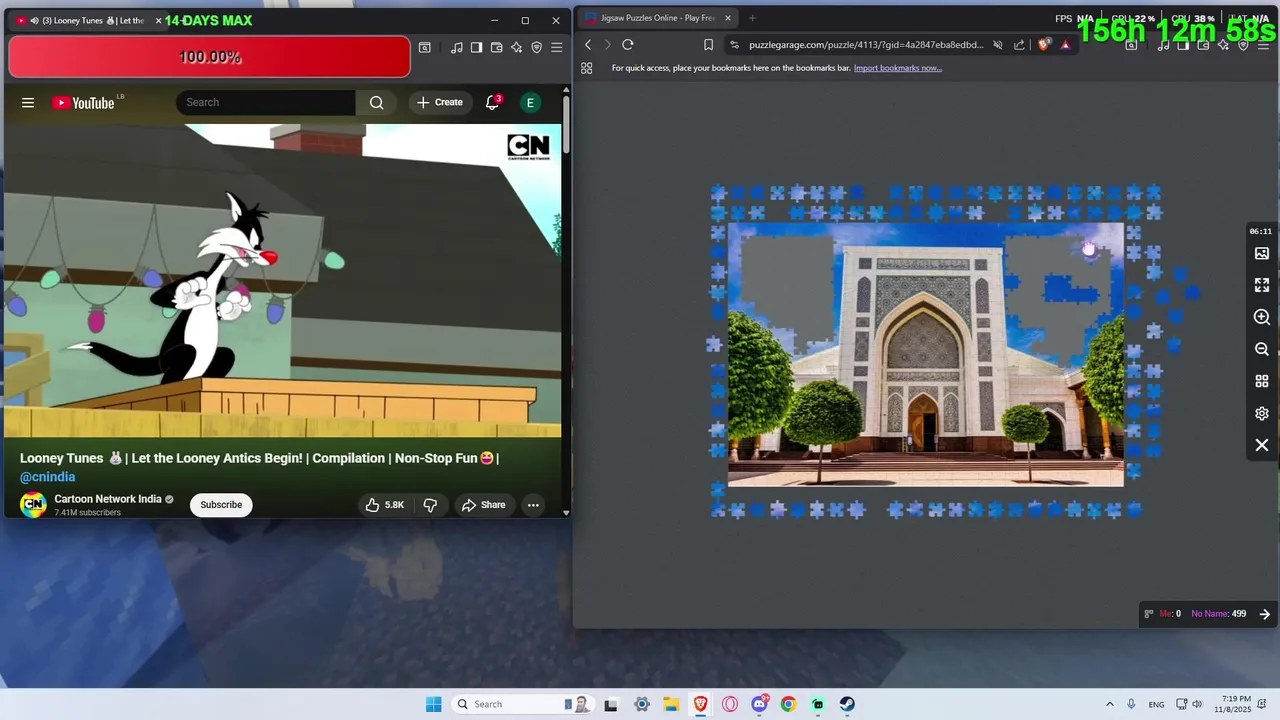Image resolution: width=1280 pixels, height=720 pixels.
Task: Open more actions for the video
Action: [x=533, y=505]
